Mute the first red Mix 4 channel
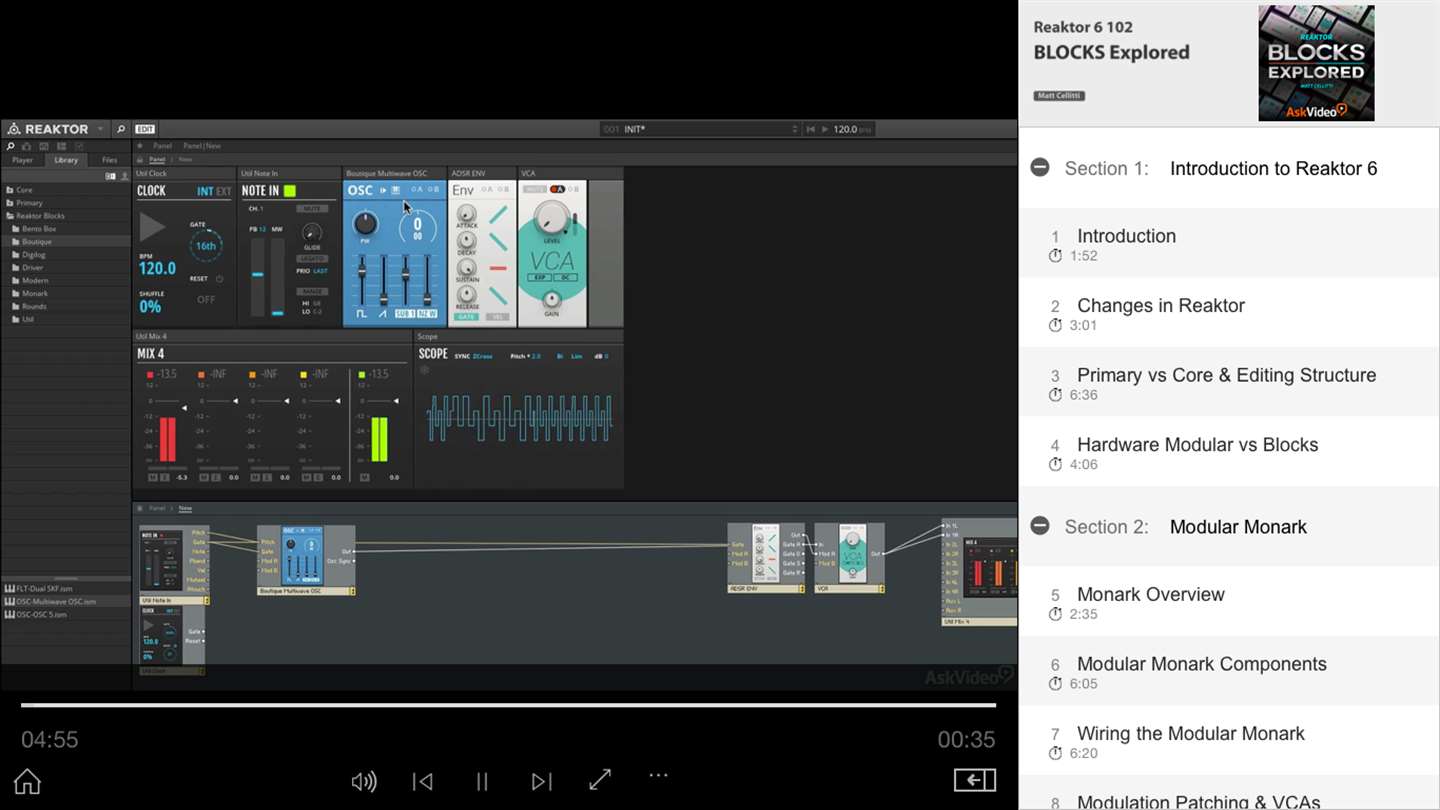1440x810 pixels. [152, 477]
